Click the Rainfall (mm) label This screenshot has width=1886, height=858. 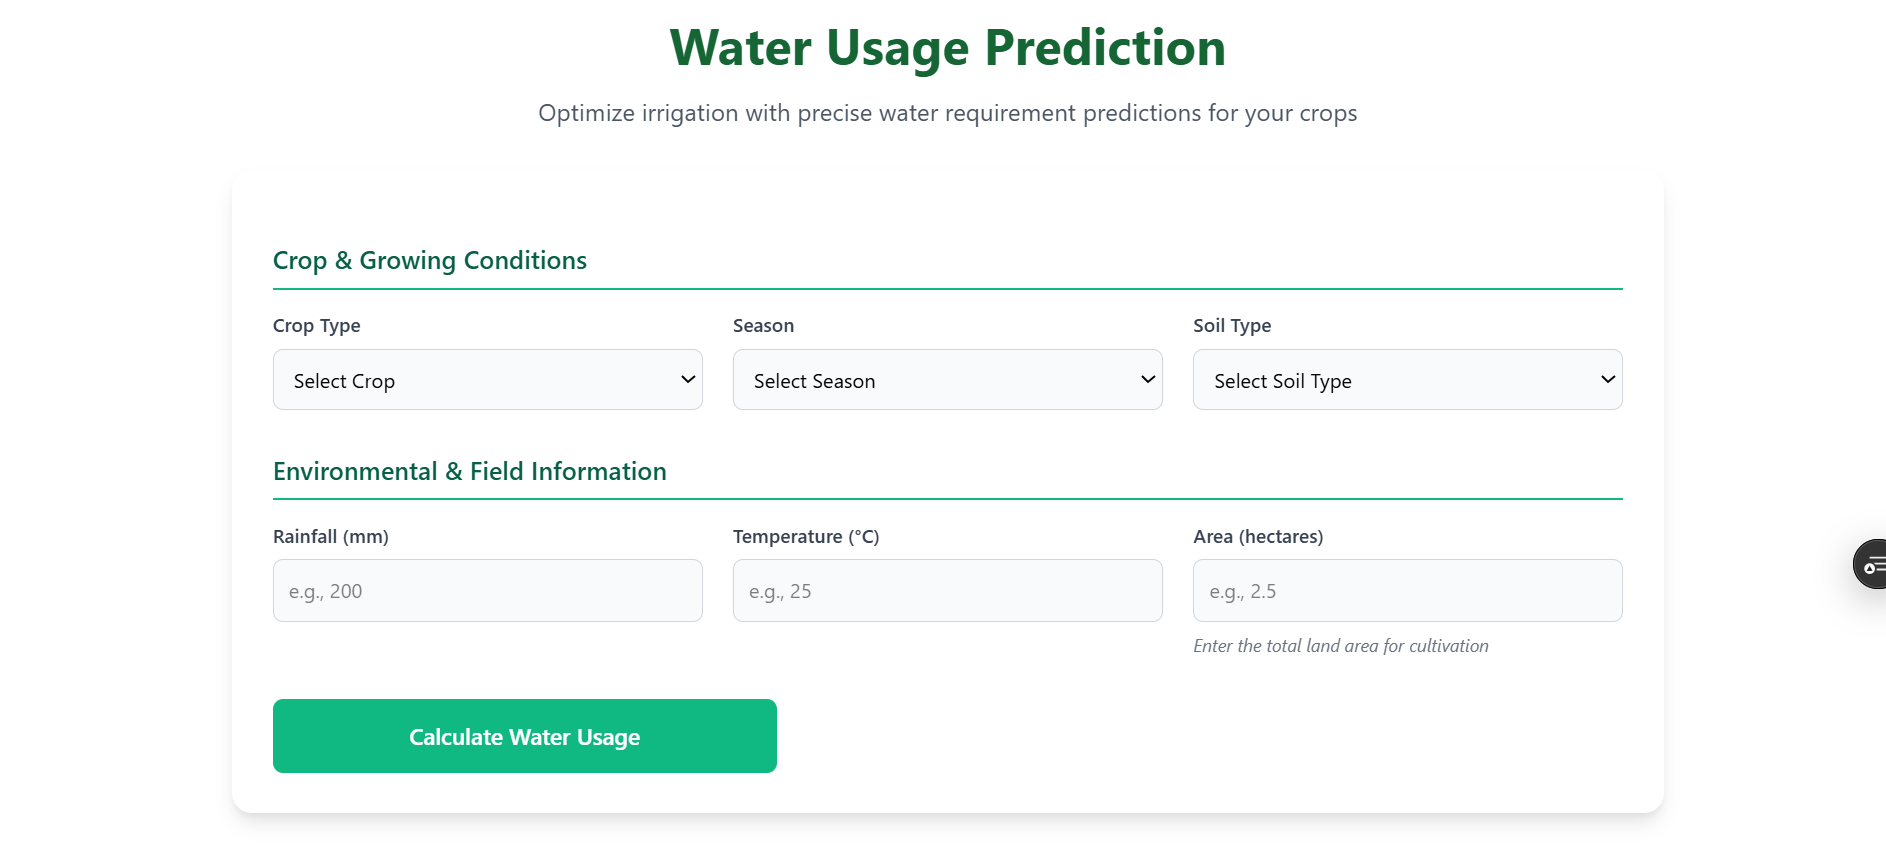point(330,537)
